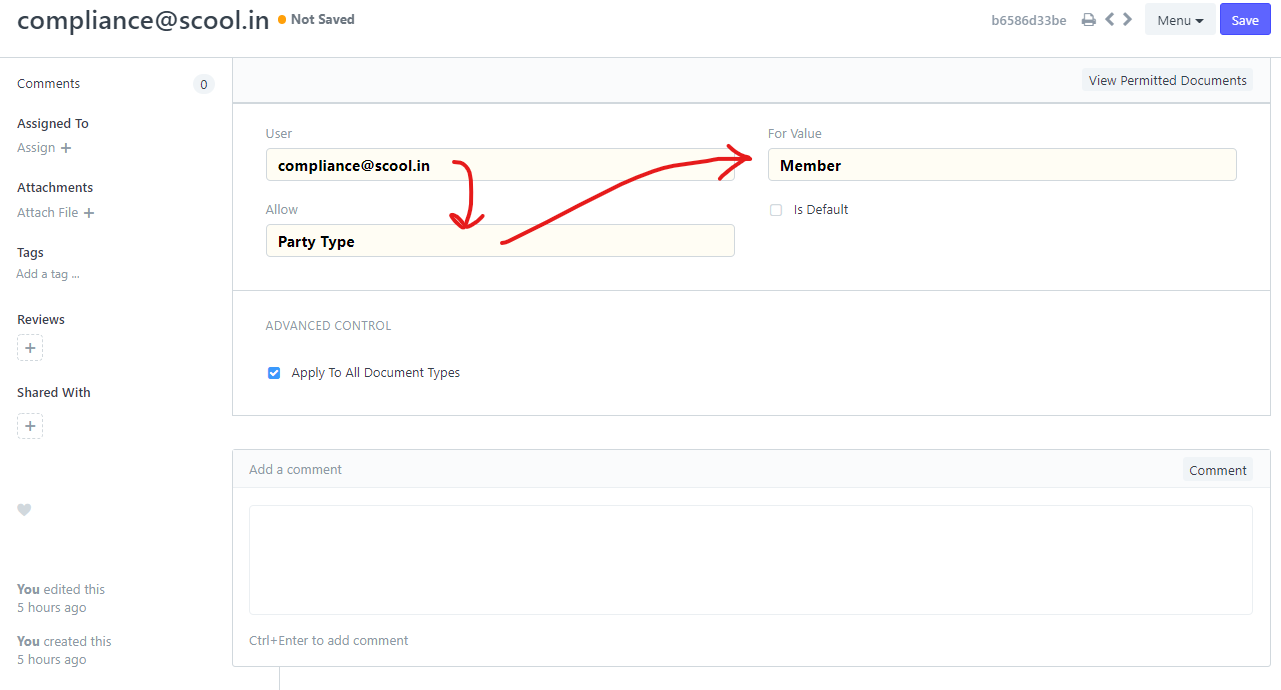Image resolution: width=1281 pixels, height=690 pixels.
Task: Click Add a tag field
Action: [48, 274]
